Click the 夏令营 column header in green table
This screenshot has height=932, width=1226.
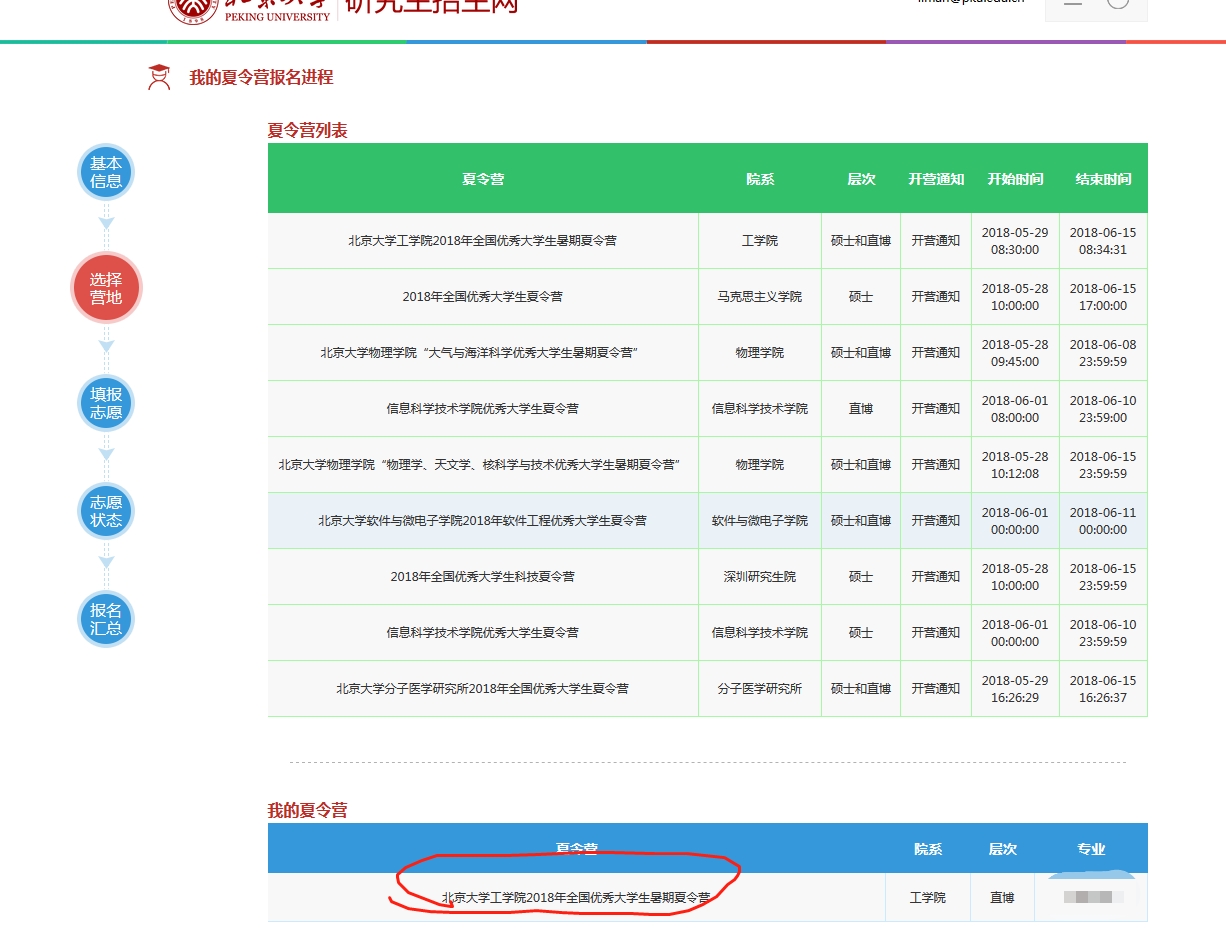pyautogui.click(x=482, y=179)
